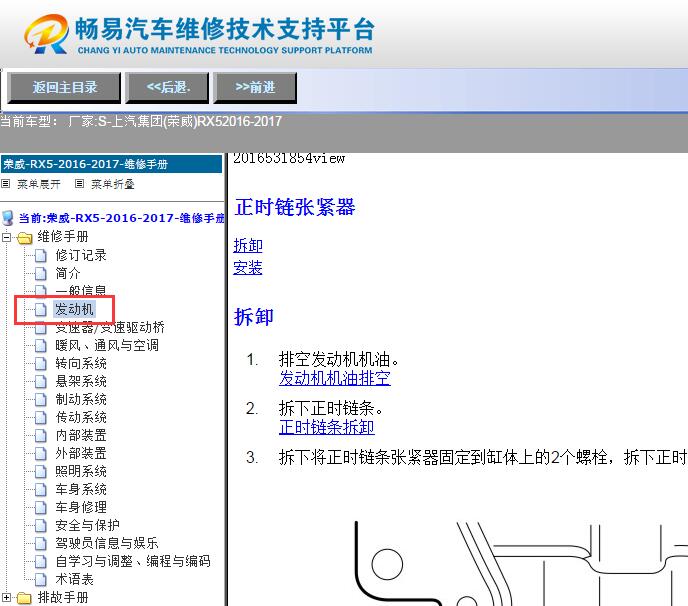Screen dimensions: 688x606
Task: Click the page icon next to 简介
Action: [x=40, y=273]
